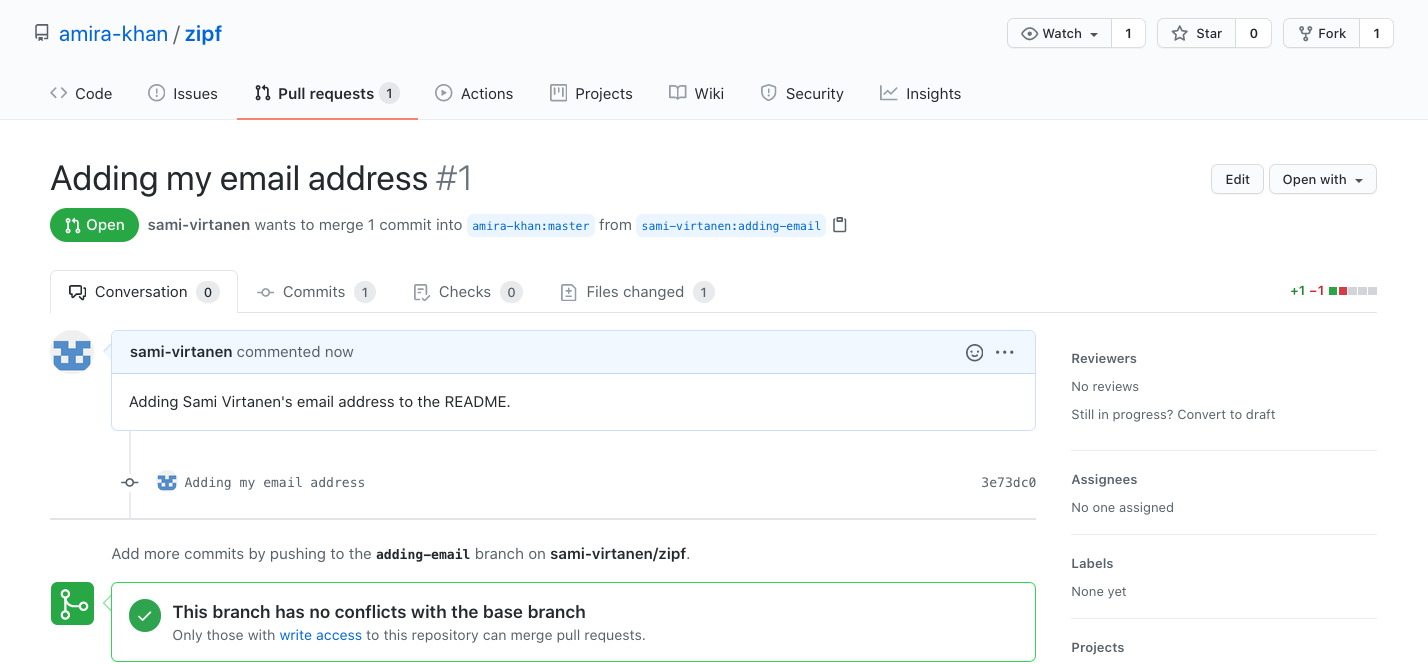Switch to the Checks tab

pyautogui.click(x=467, y=292)
